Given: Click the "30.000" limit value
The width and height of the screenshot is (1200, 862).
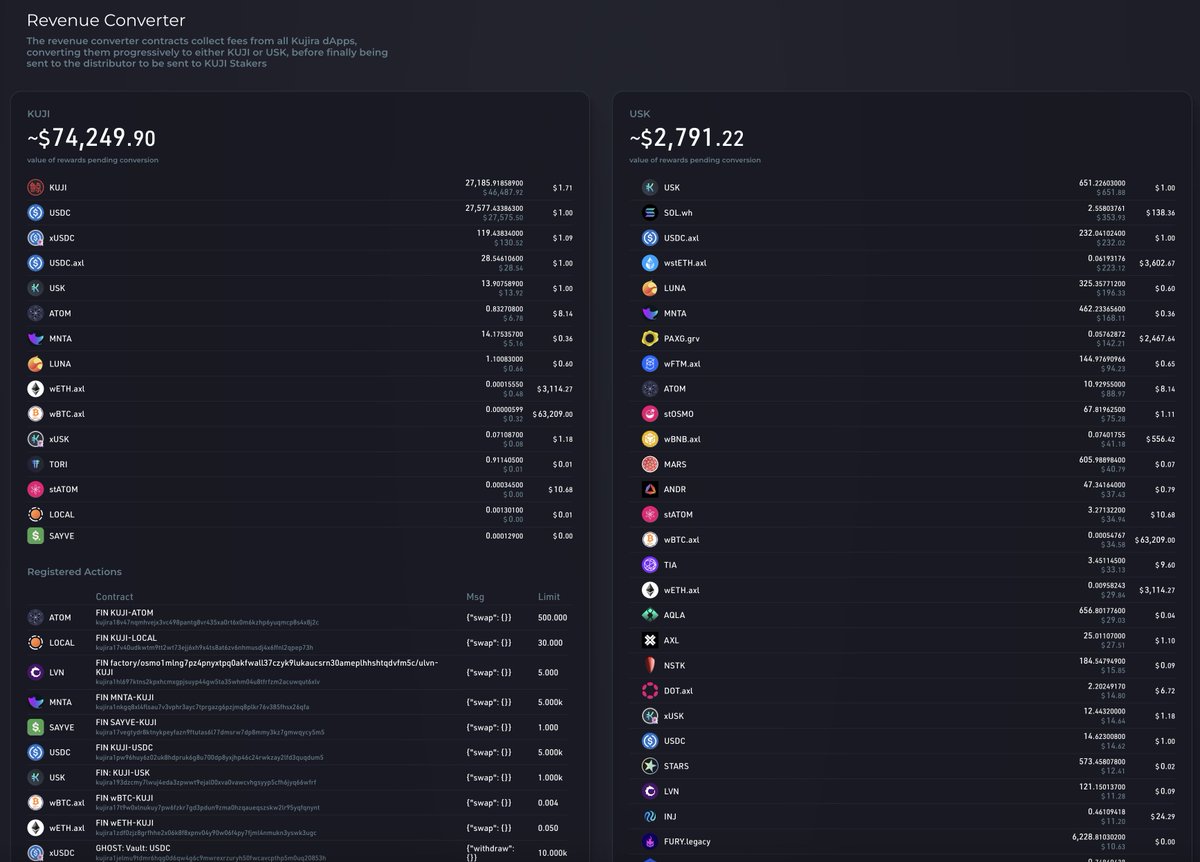Looking at the screenshot, I should [x=550, y=643].
